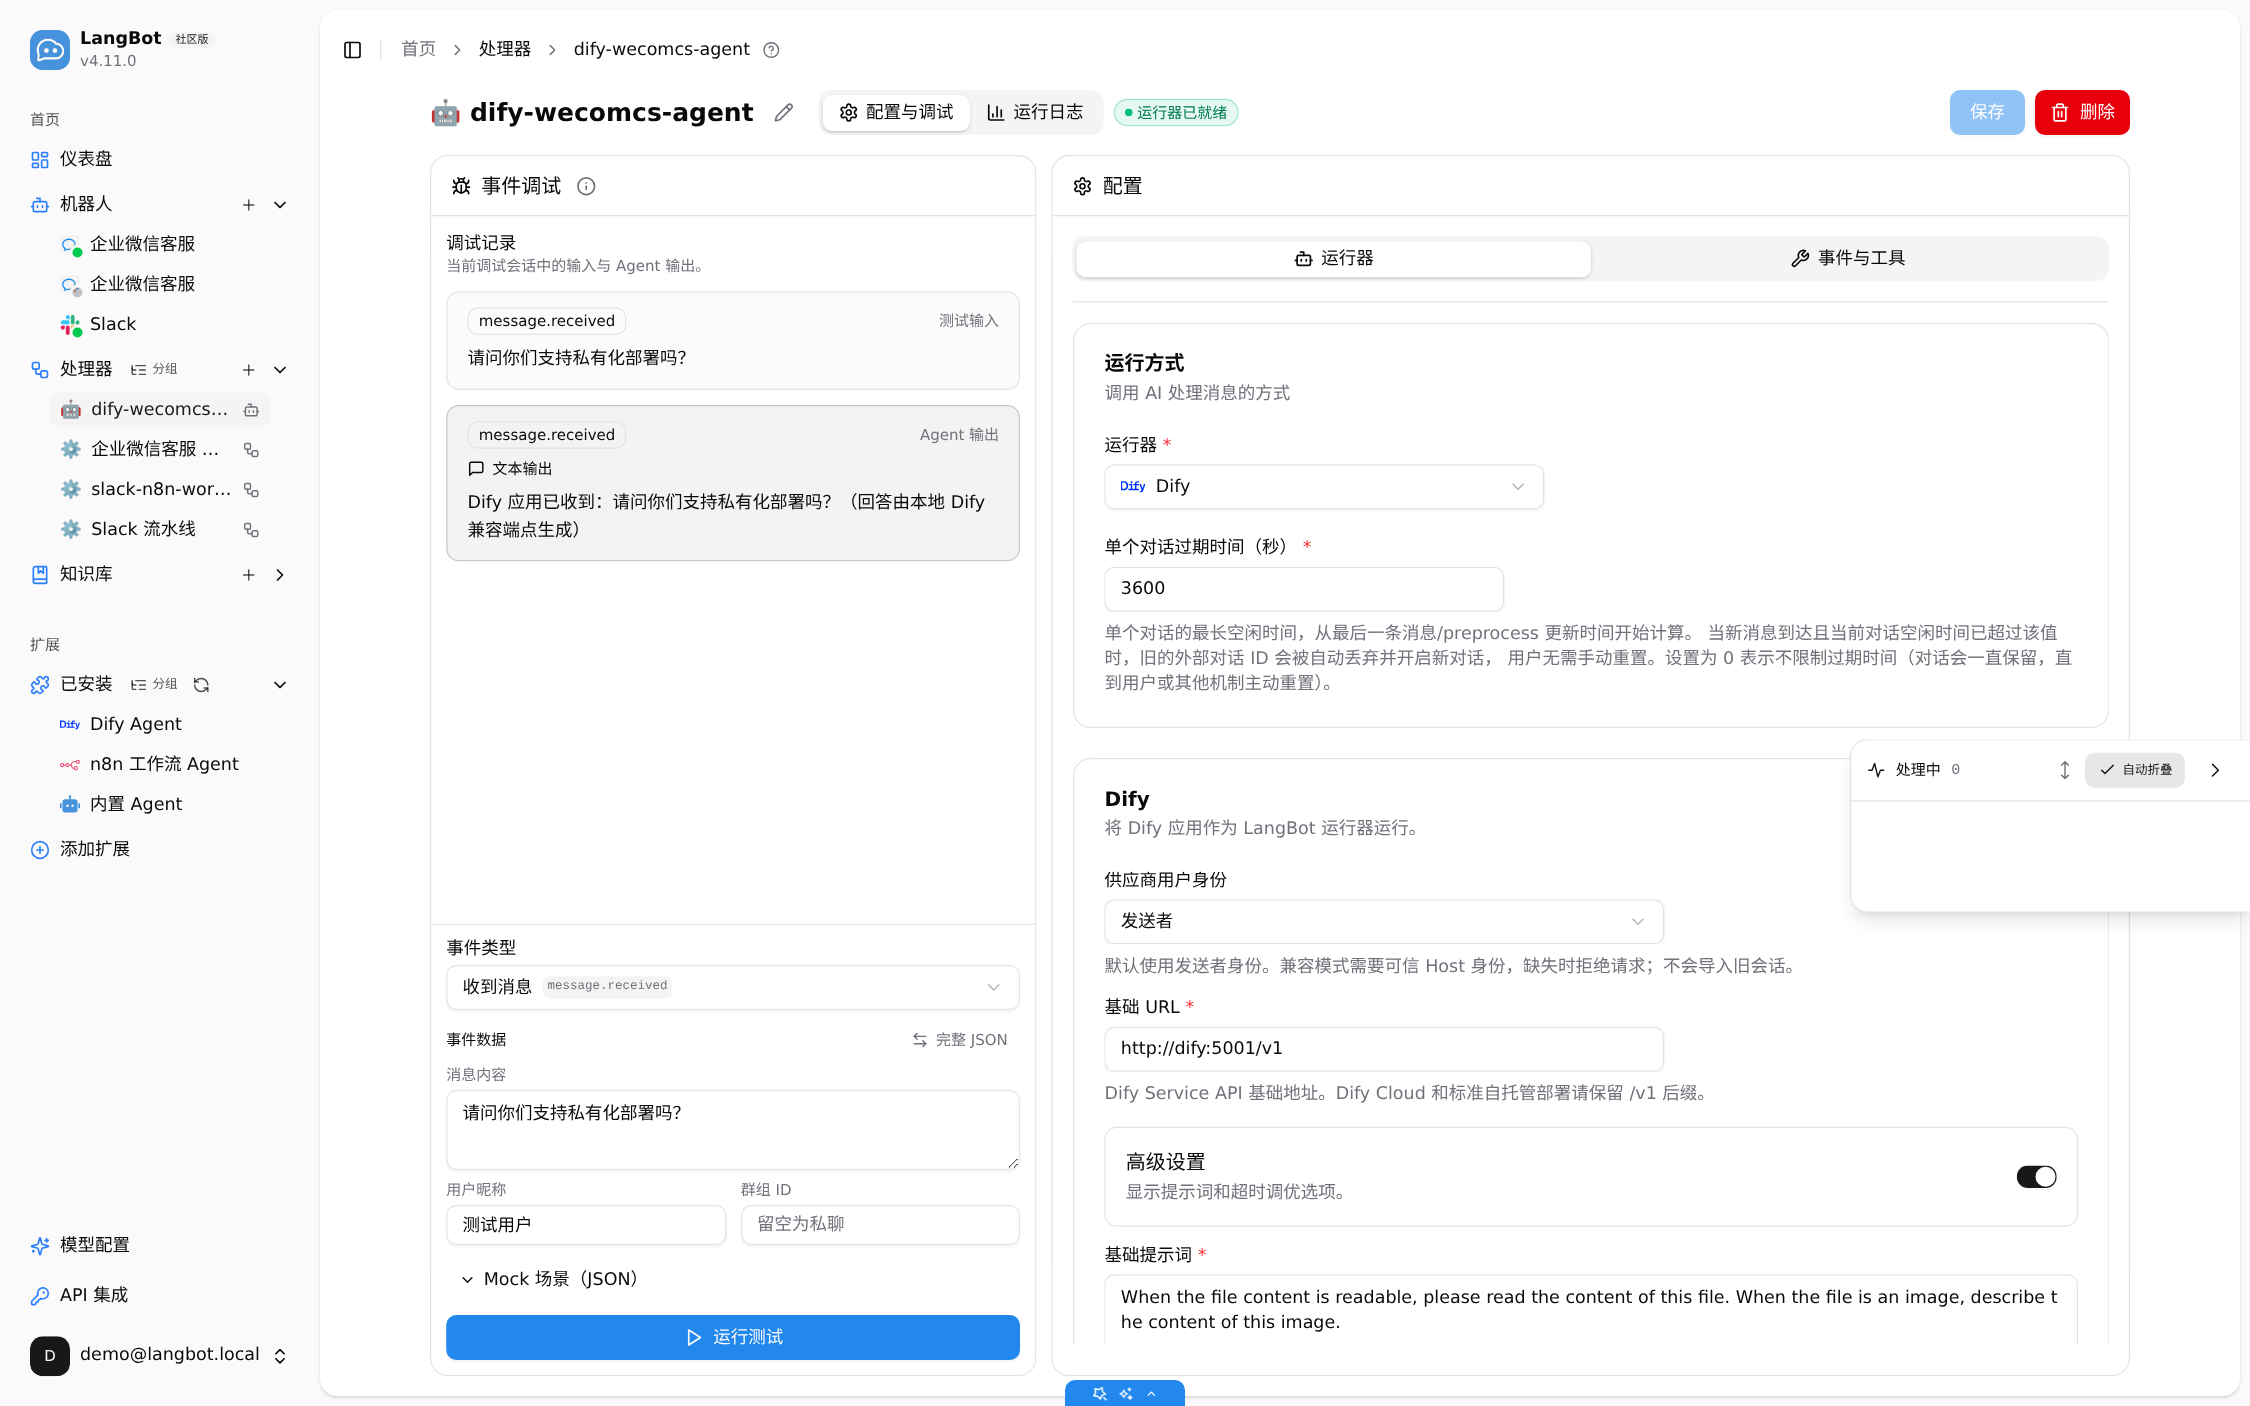
Task: Click pipeline icon on slack-n8n-wor row
Action: [251, 489]
